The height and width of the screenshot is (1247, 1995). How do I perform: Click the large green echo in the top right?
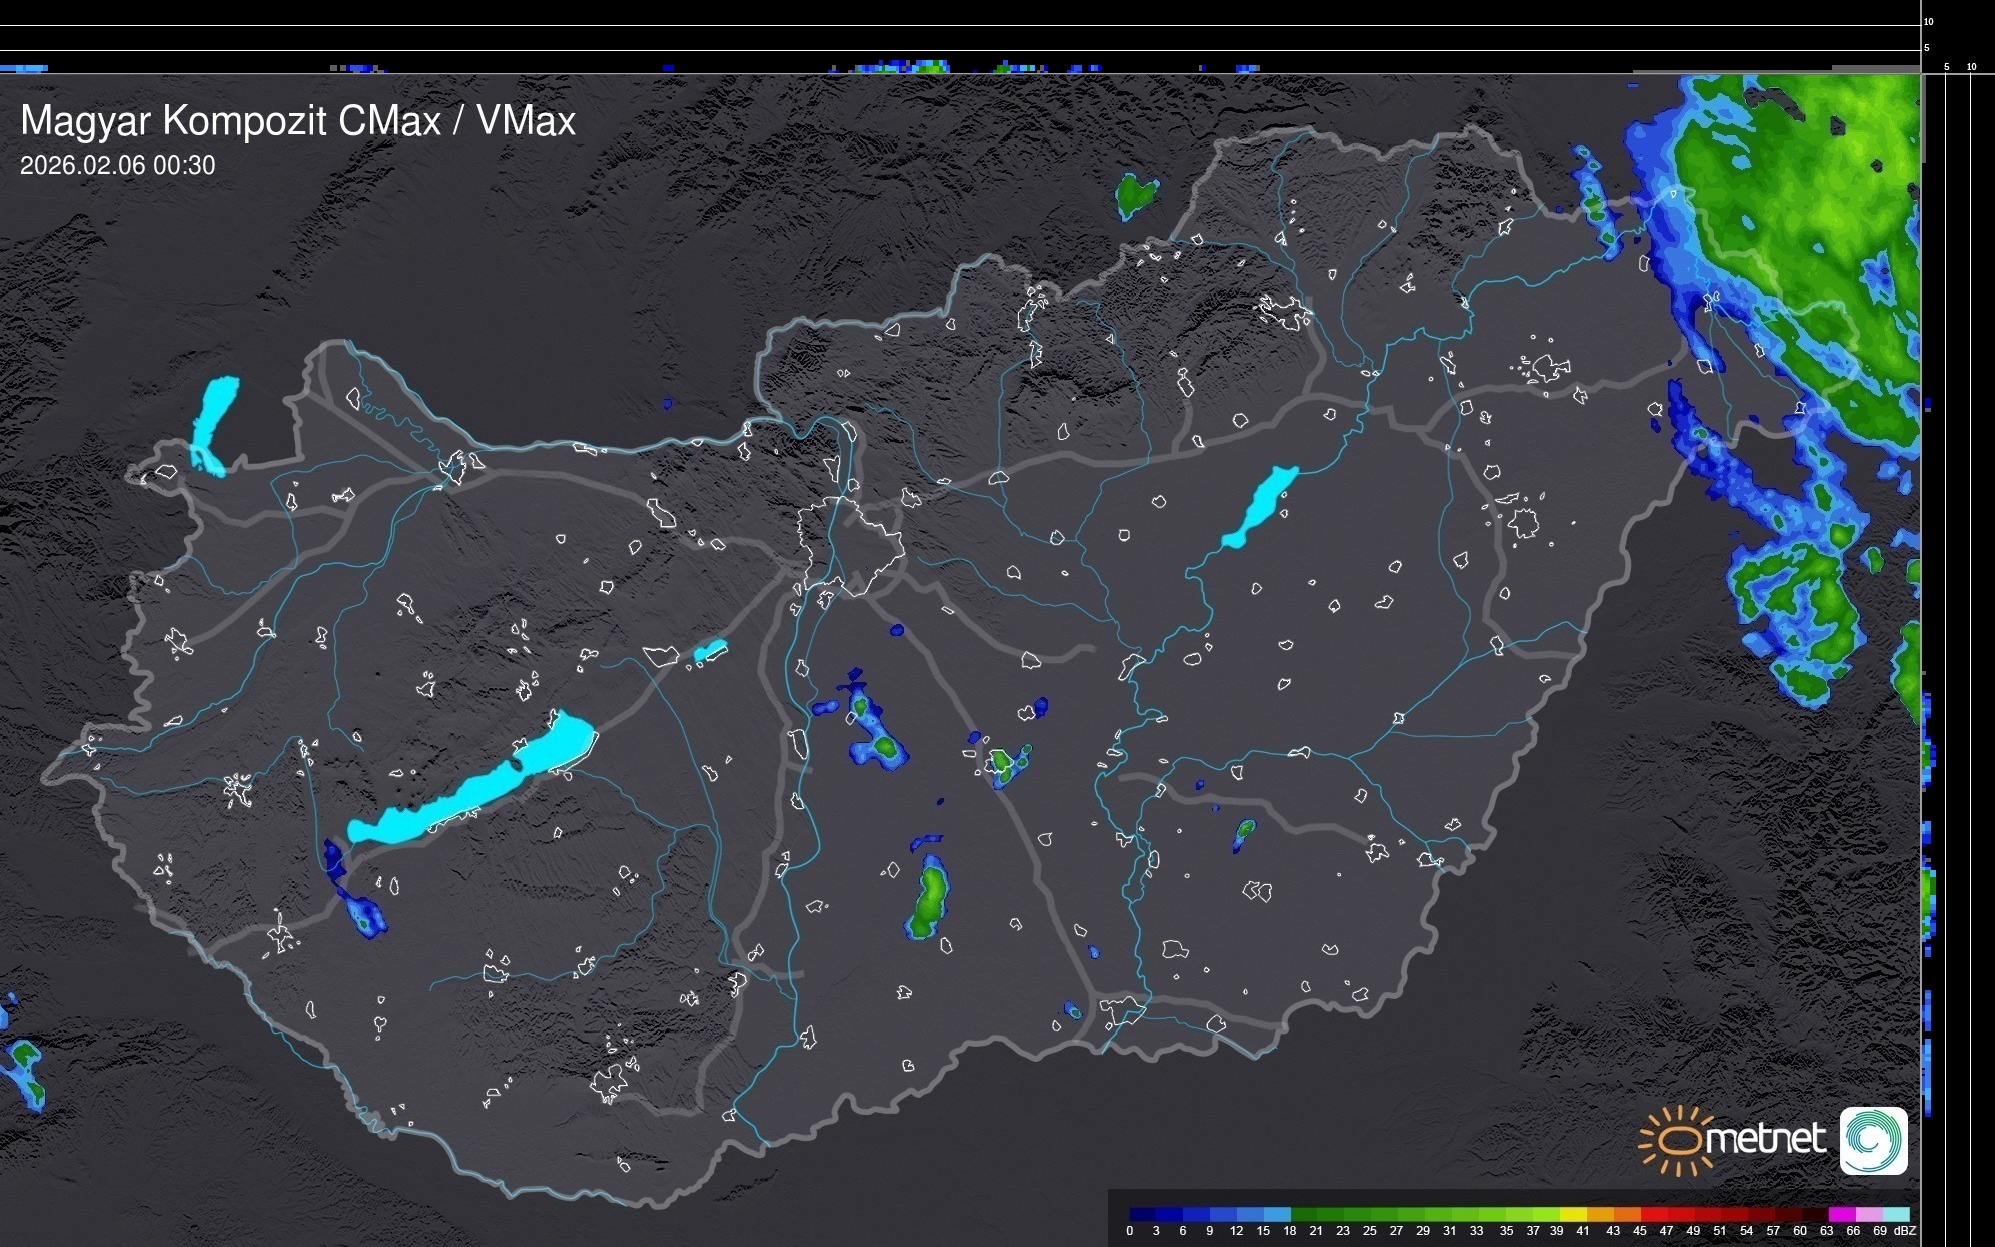(x=1800, y=200)
